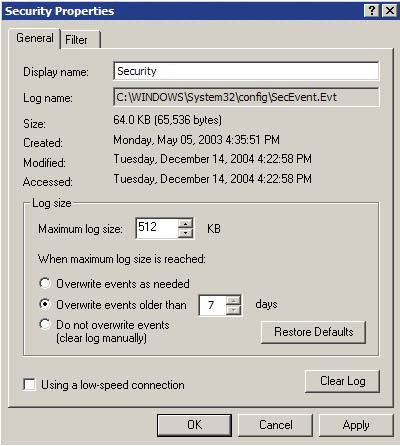Screen dimensions: 400x446
Task: Click the Maximum log size value field
Action: pyautogui.click(x=157, y=228)
